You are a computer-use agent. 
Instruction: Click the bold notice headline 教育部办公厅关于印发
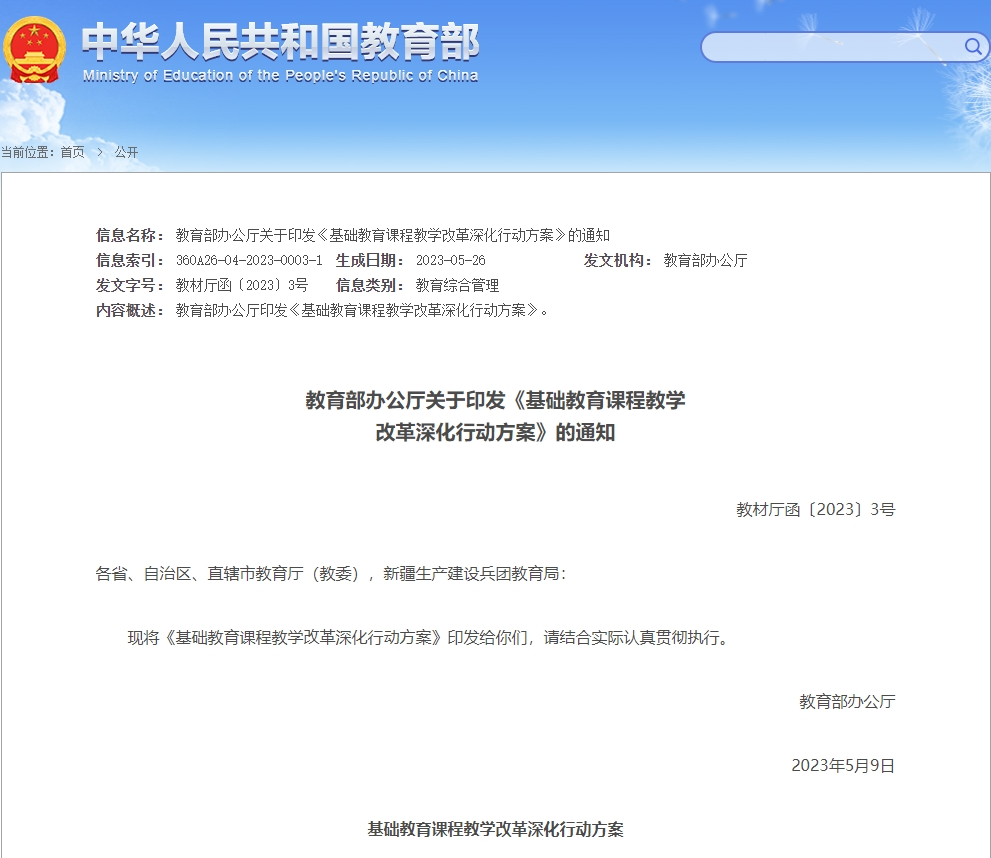[496, 401]
